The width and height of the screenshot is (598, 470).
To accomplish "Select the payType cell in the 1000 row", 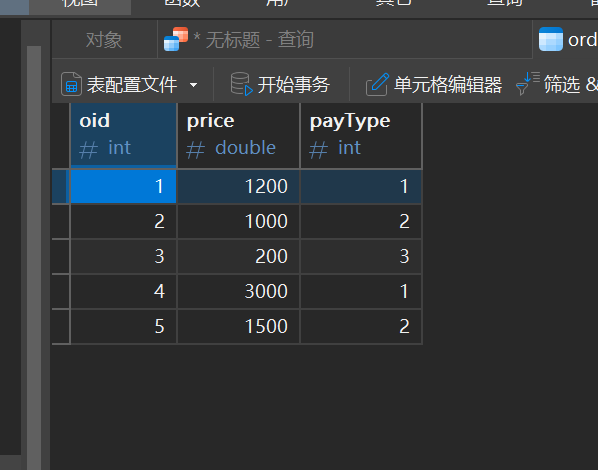I will [x=361, y=221].
